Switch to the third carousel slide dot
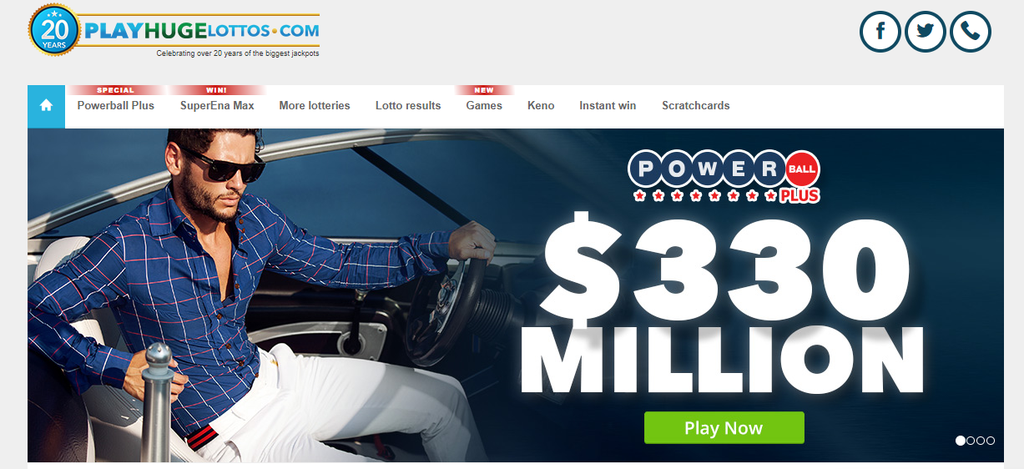The image size is (1024, 469). coord(980,441)
